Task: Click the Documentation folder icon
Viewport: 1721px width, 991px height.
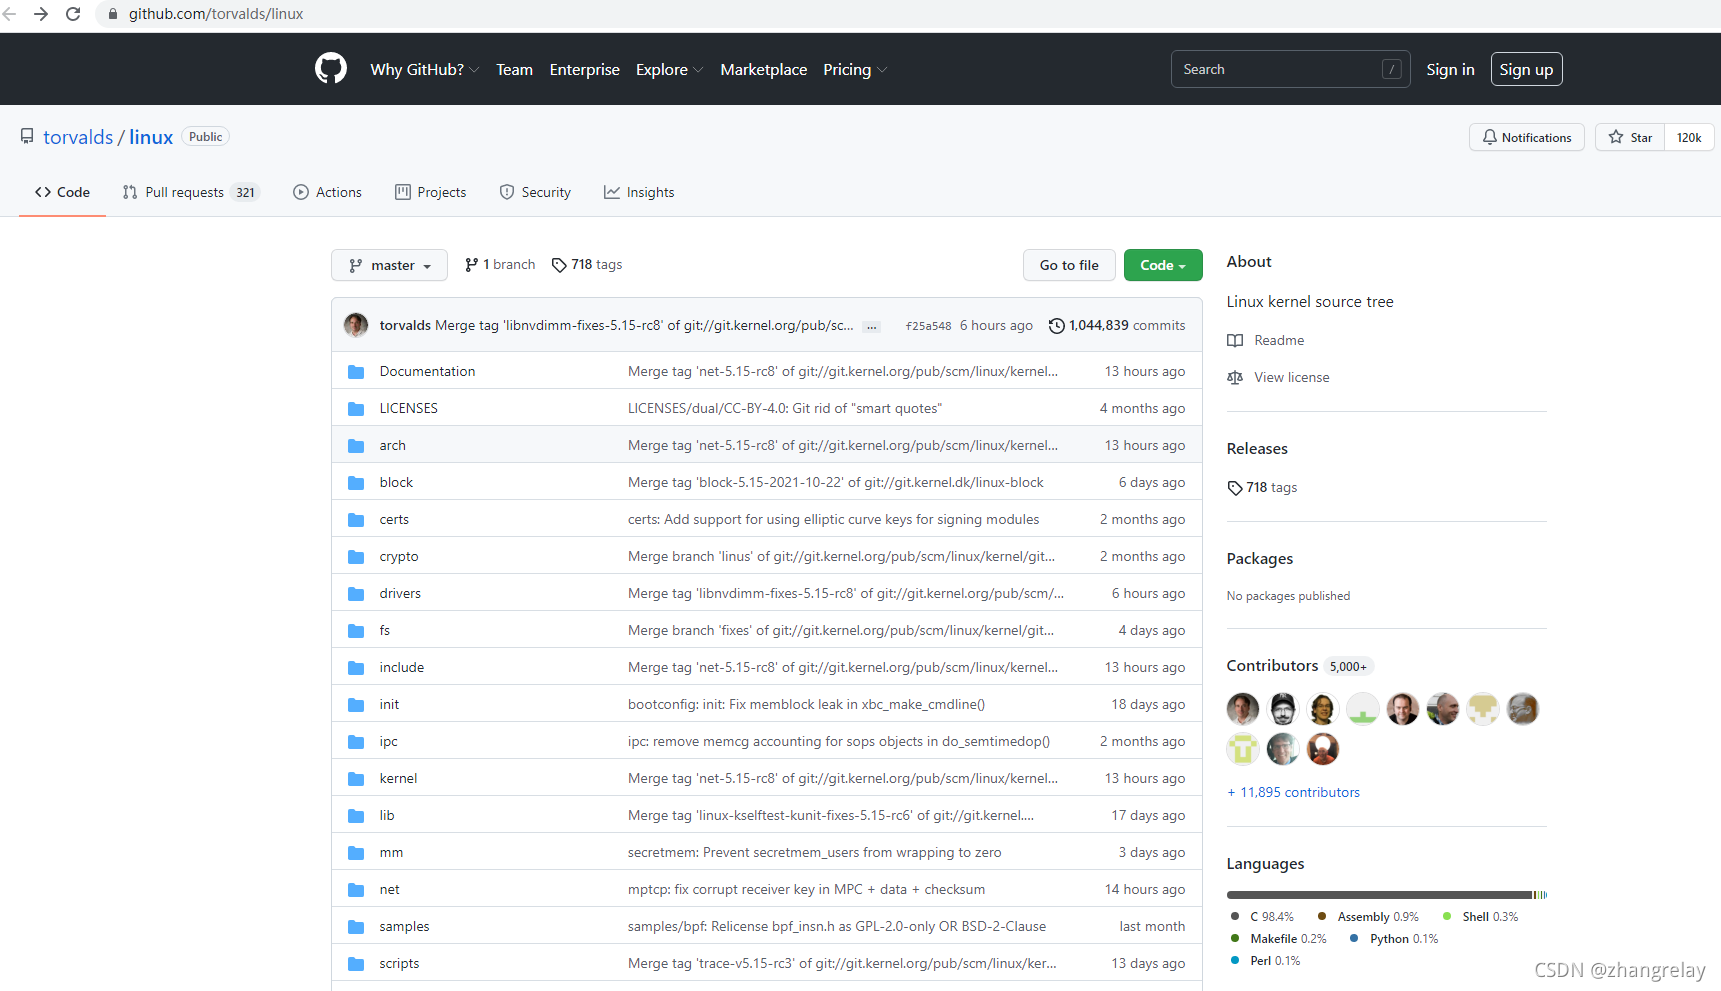Action: pos(356,372)
